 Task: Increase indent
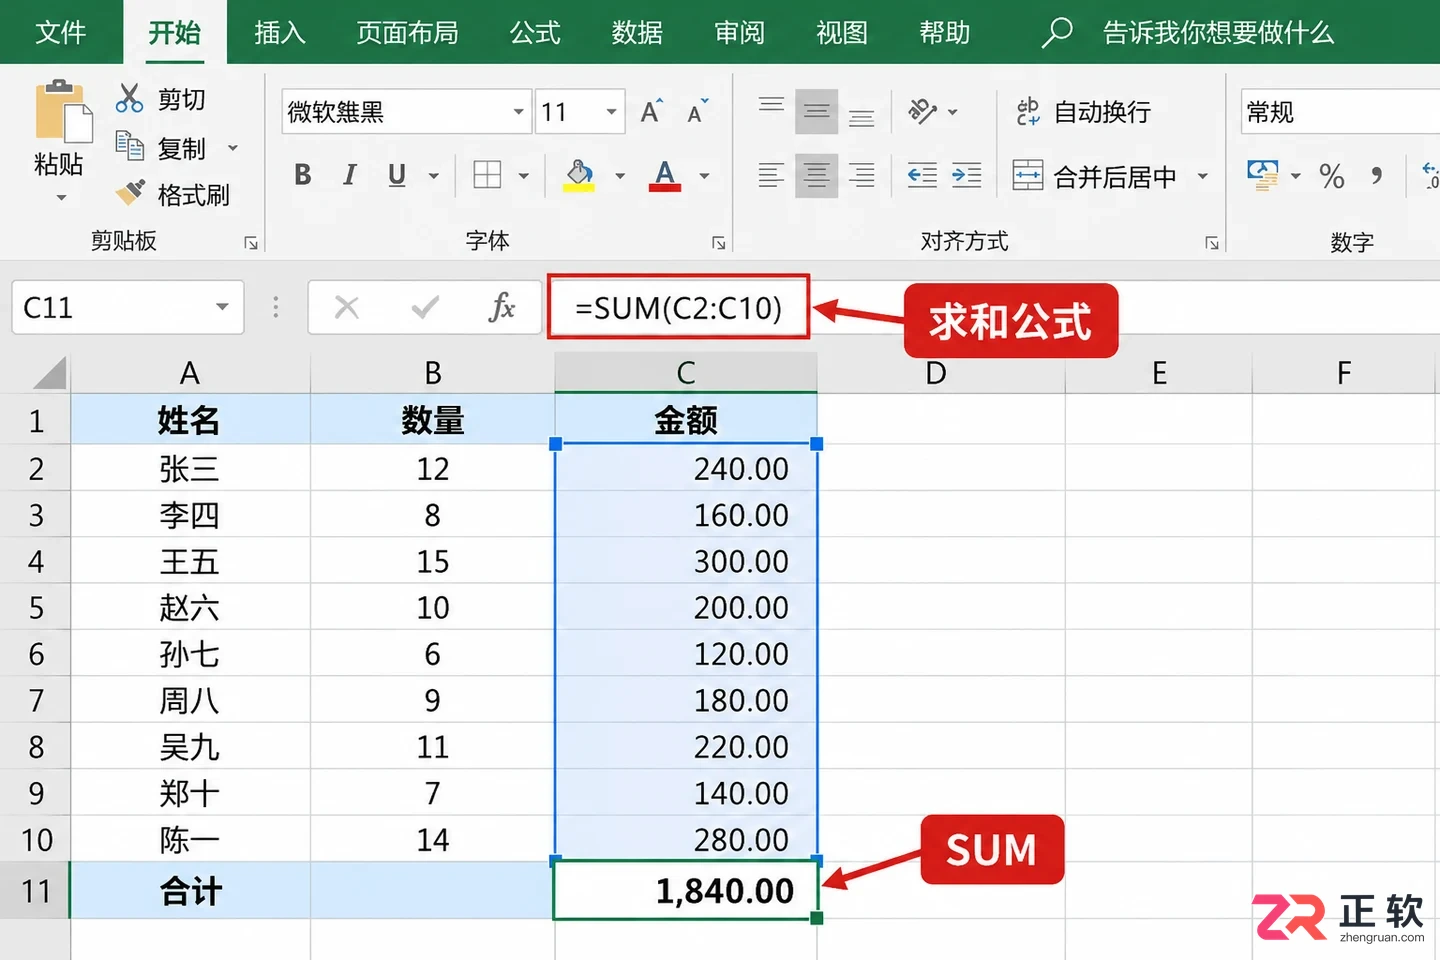click(x=967, y=176)
